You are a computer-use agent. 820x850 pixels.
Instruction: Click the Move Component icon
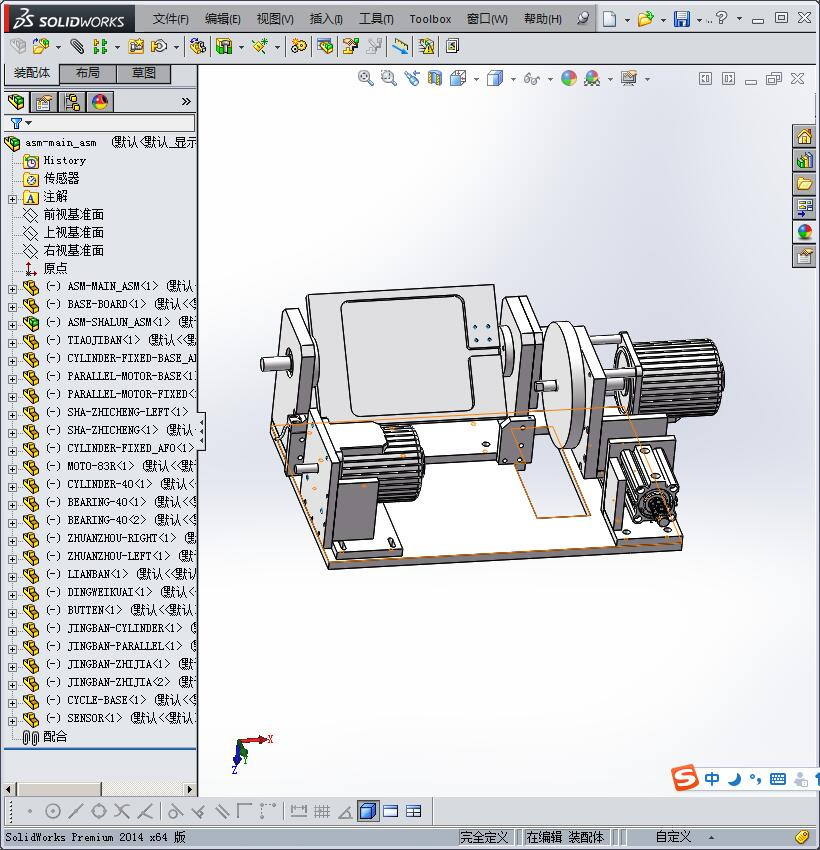[159, 47]
